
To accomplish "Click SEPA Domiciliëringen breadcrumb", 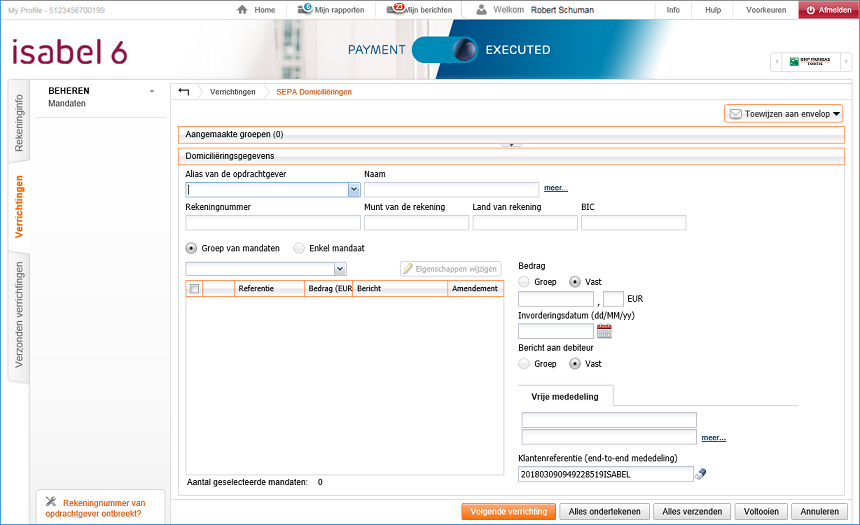I will click(314, 92).
